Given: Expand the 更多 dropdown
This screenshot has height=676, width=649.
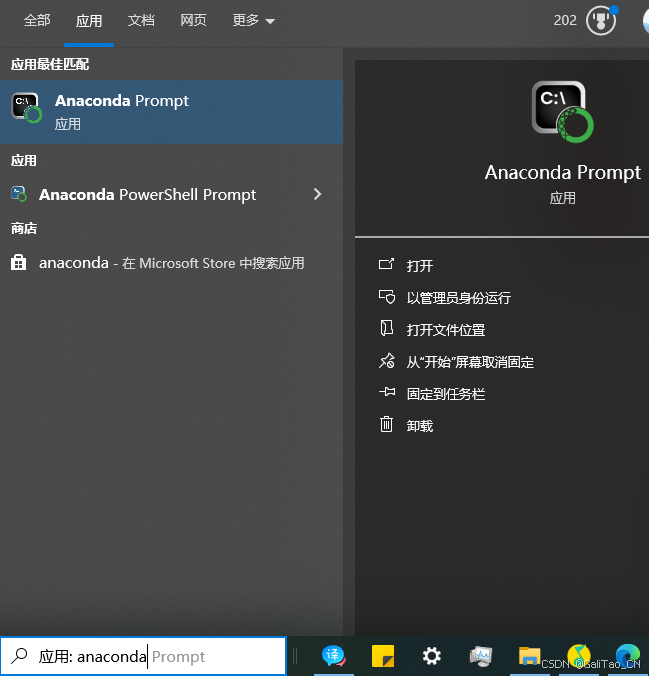Looking at the screenshot, I should click(254, 20).
